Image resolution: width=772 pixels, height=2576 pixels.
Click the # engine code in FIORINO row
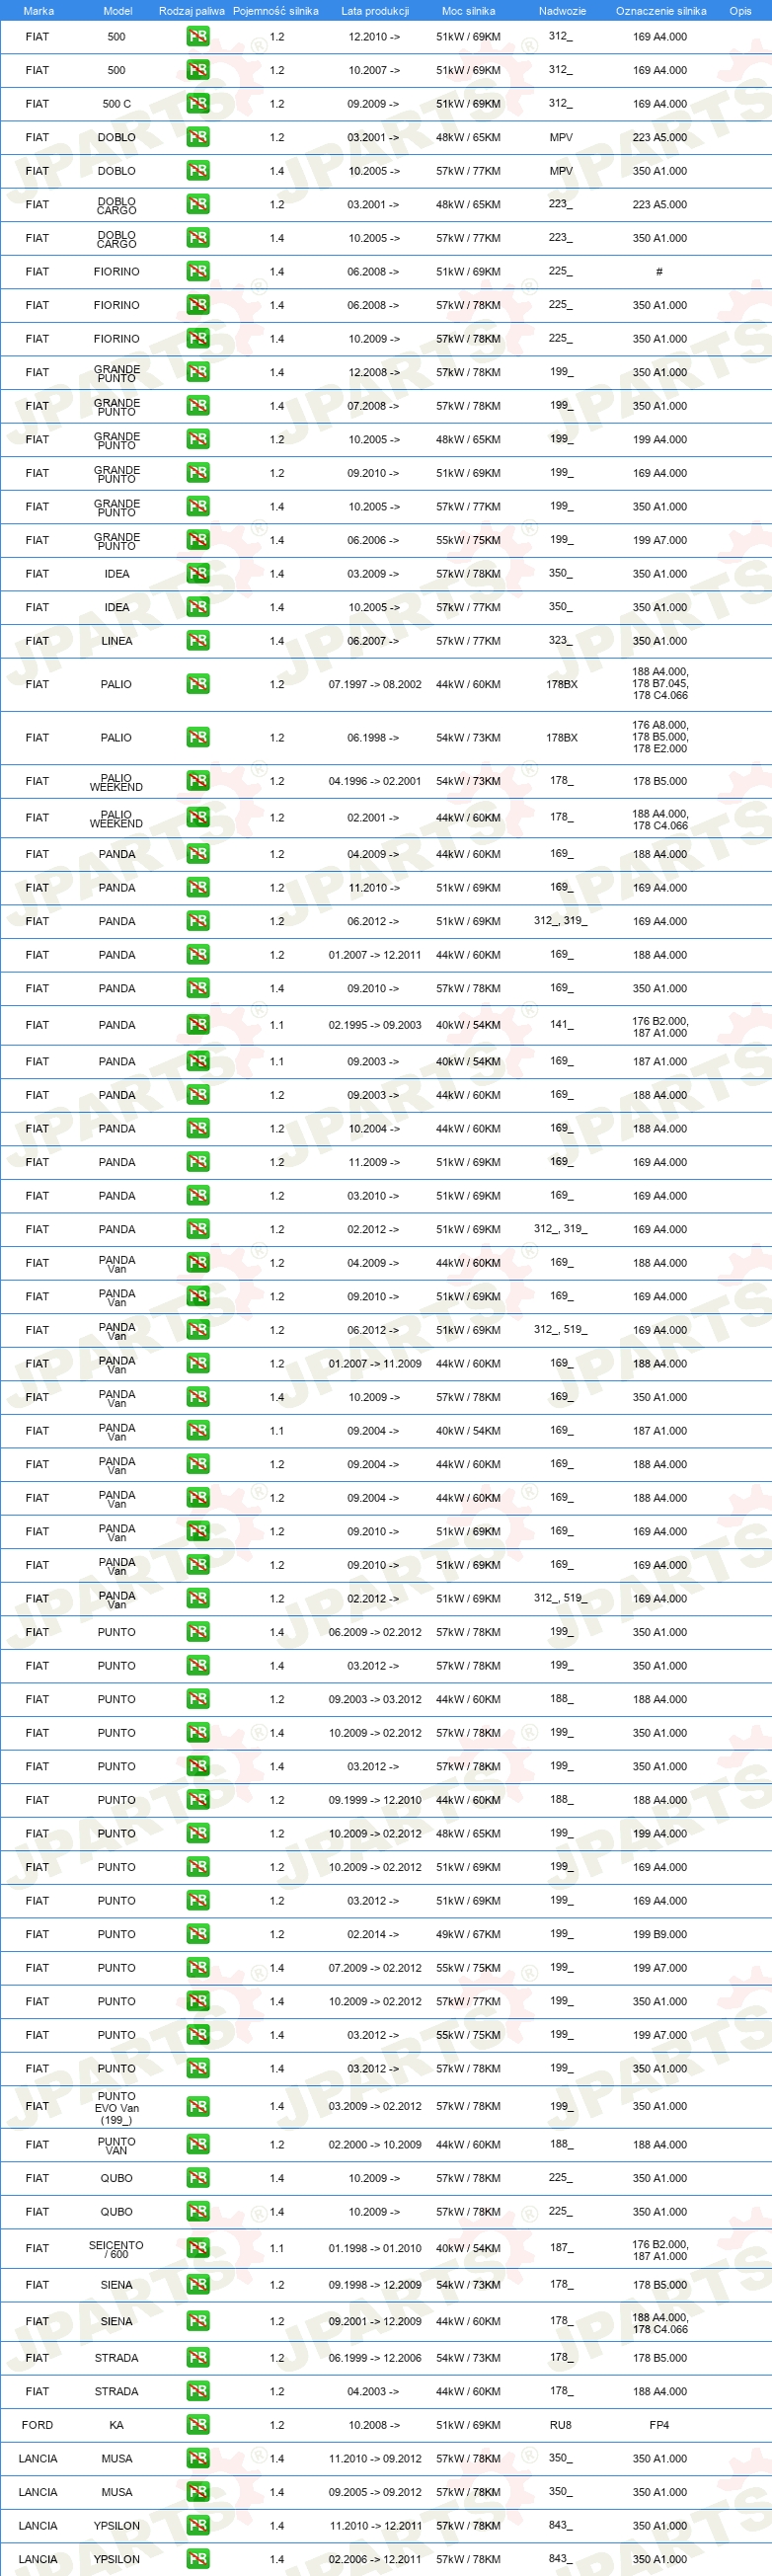(x=659, y=272)
